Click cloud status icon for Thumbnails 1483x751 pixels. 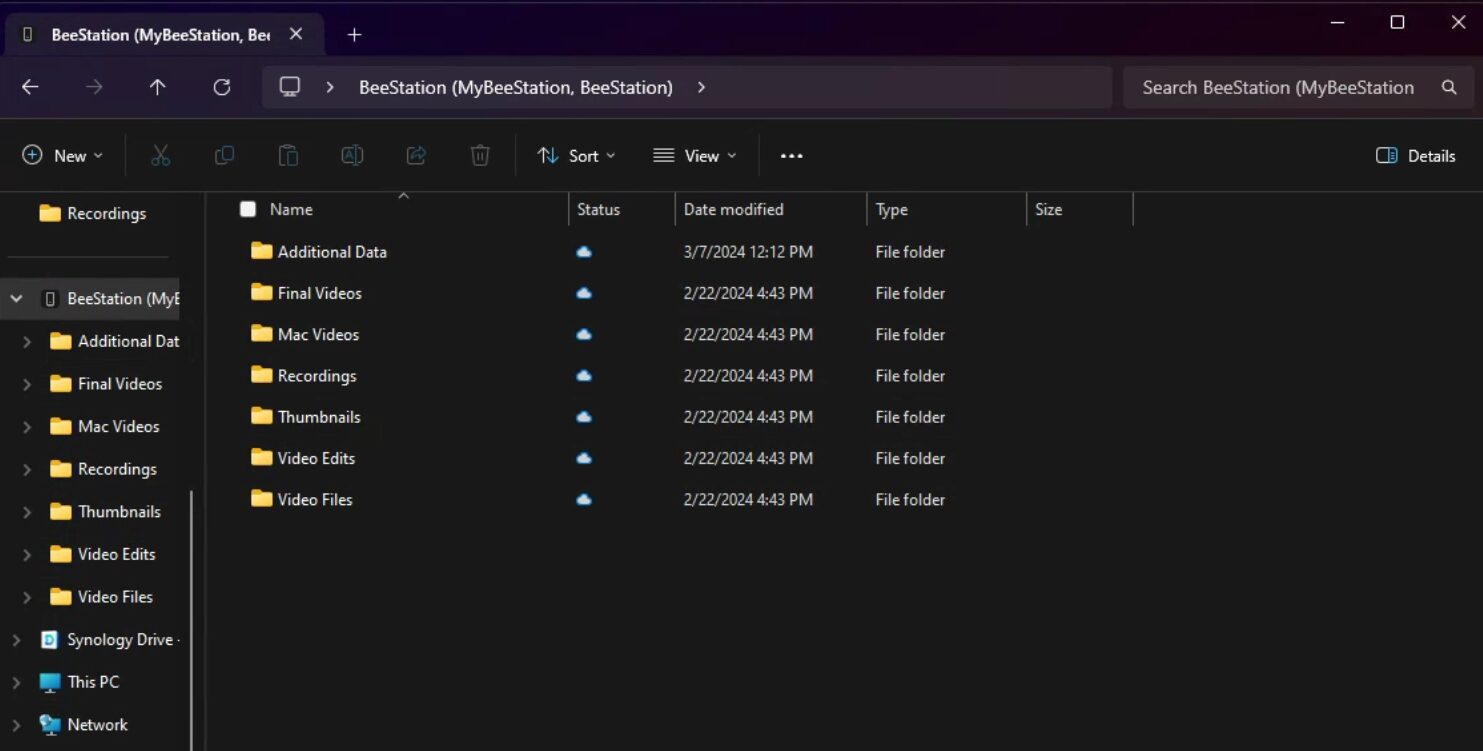click(584, 417)
